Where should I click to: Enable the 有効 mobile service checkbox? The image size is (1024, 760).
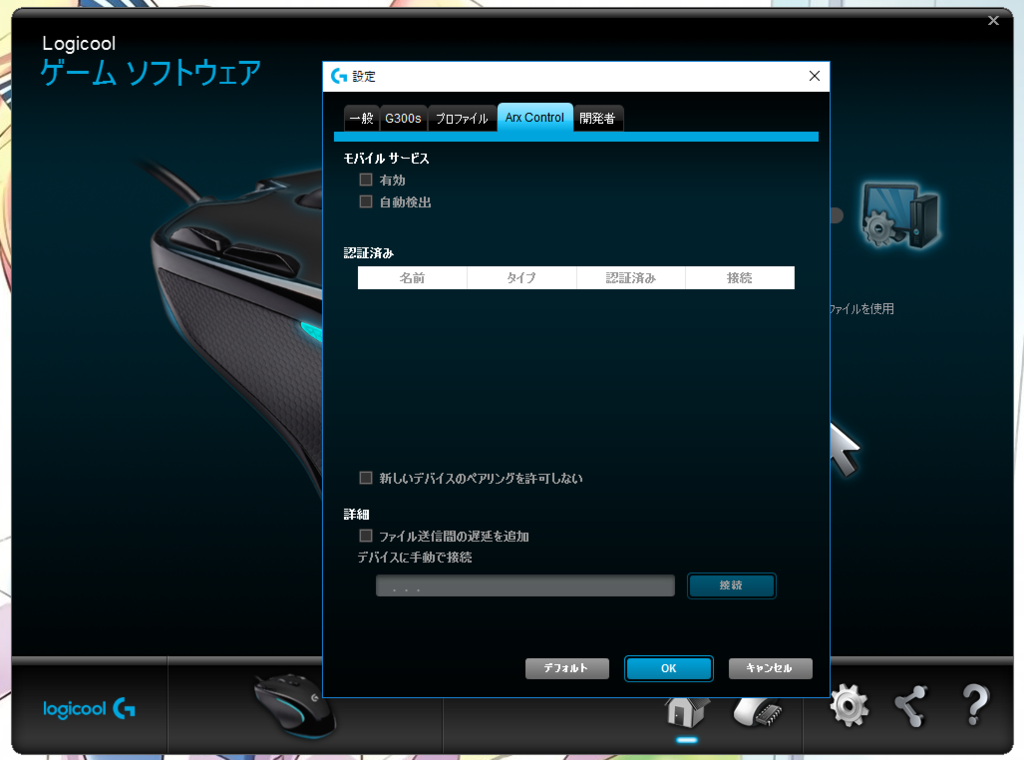point(366,180)
